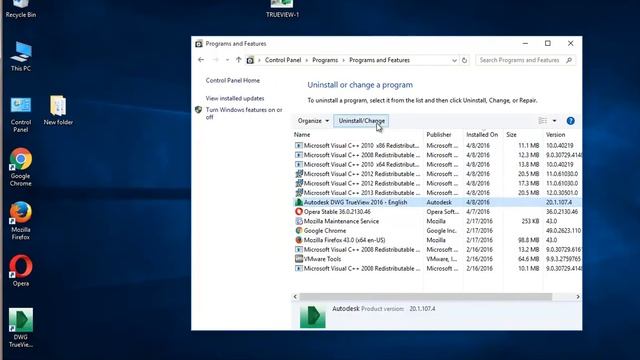Viewport: 640px width, 360px height.
Task: Sort by the Version column header
Action: point(556,135)
